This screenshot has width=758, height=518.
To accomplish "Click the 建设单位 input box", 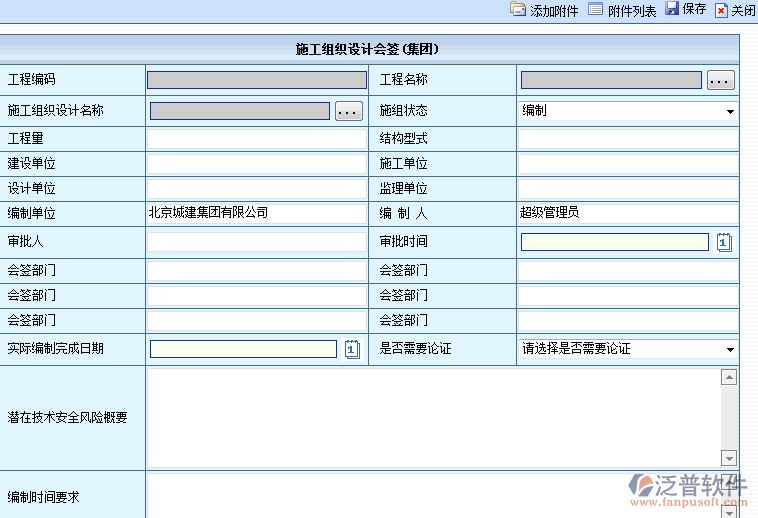I will pyautogui.click(x=257, y=164).
